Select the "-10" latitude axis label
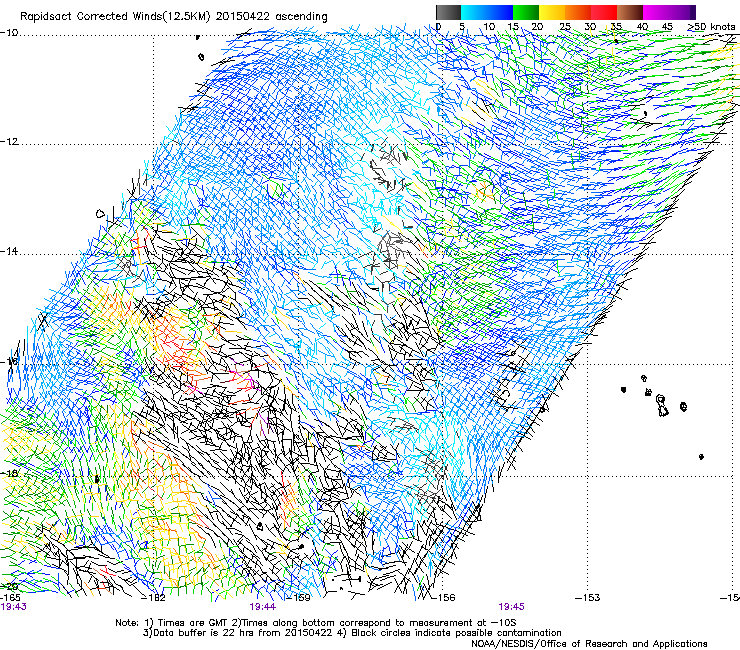 click(x=9, y=33)
